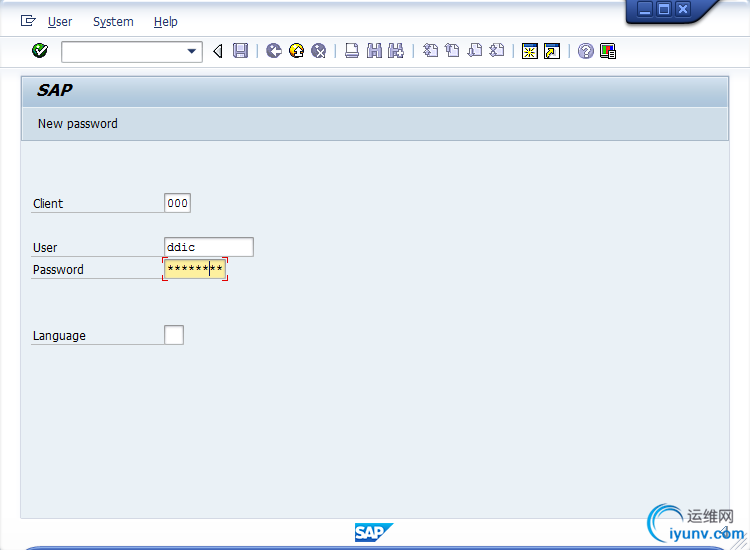Screen dimensions: 750x550
Task: Close the SAP logon window
Action: pos(683,9)
